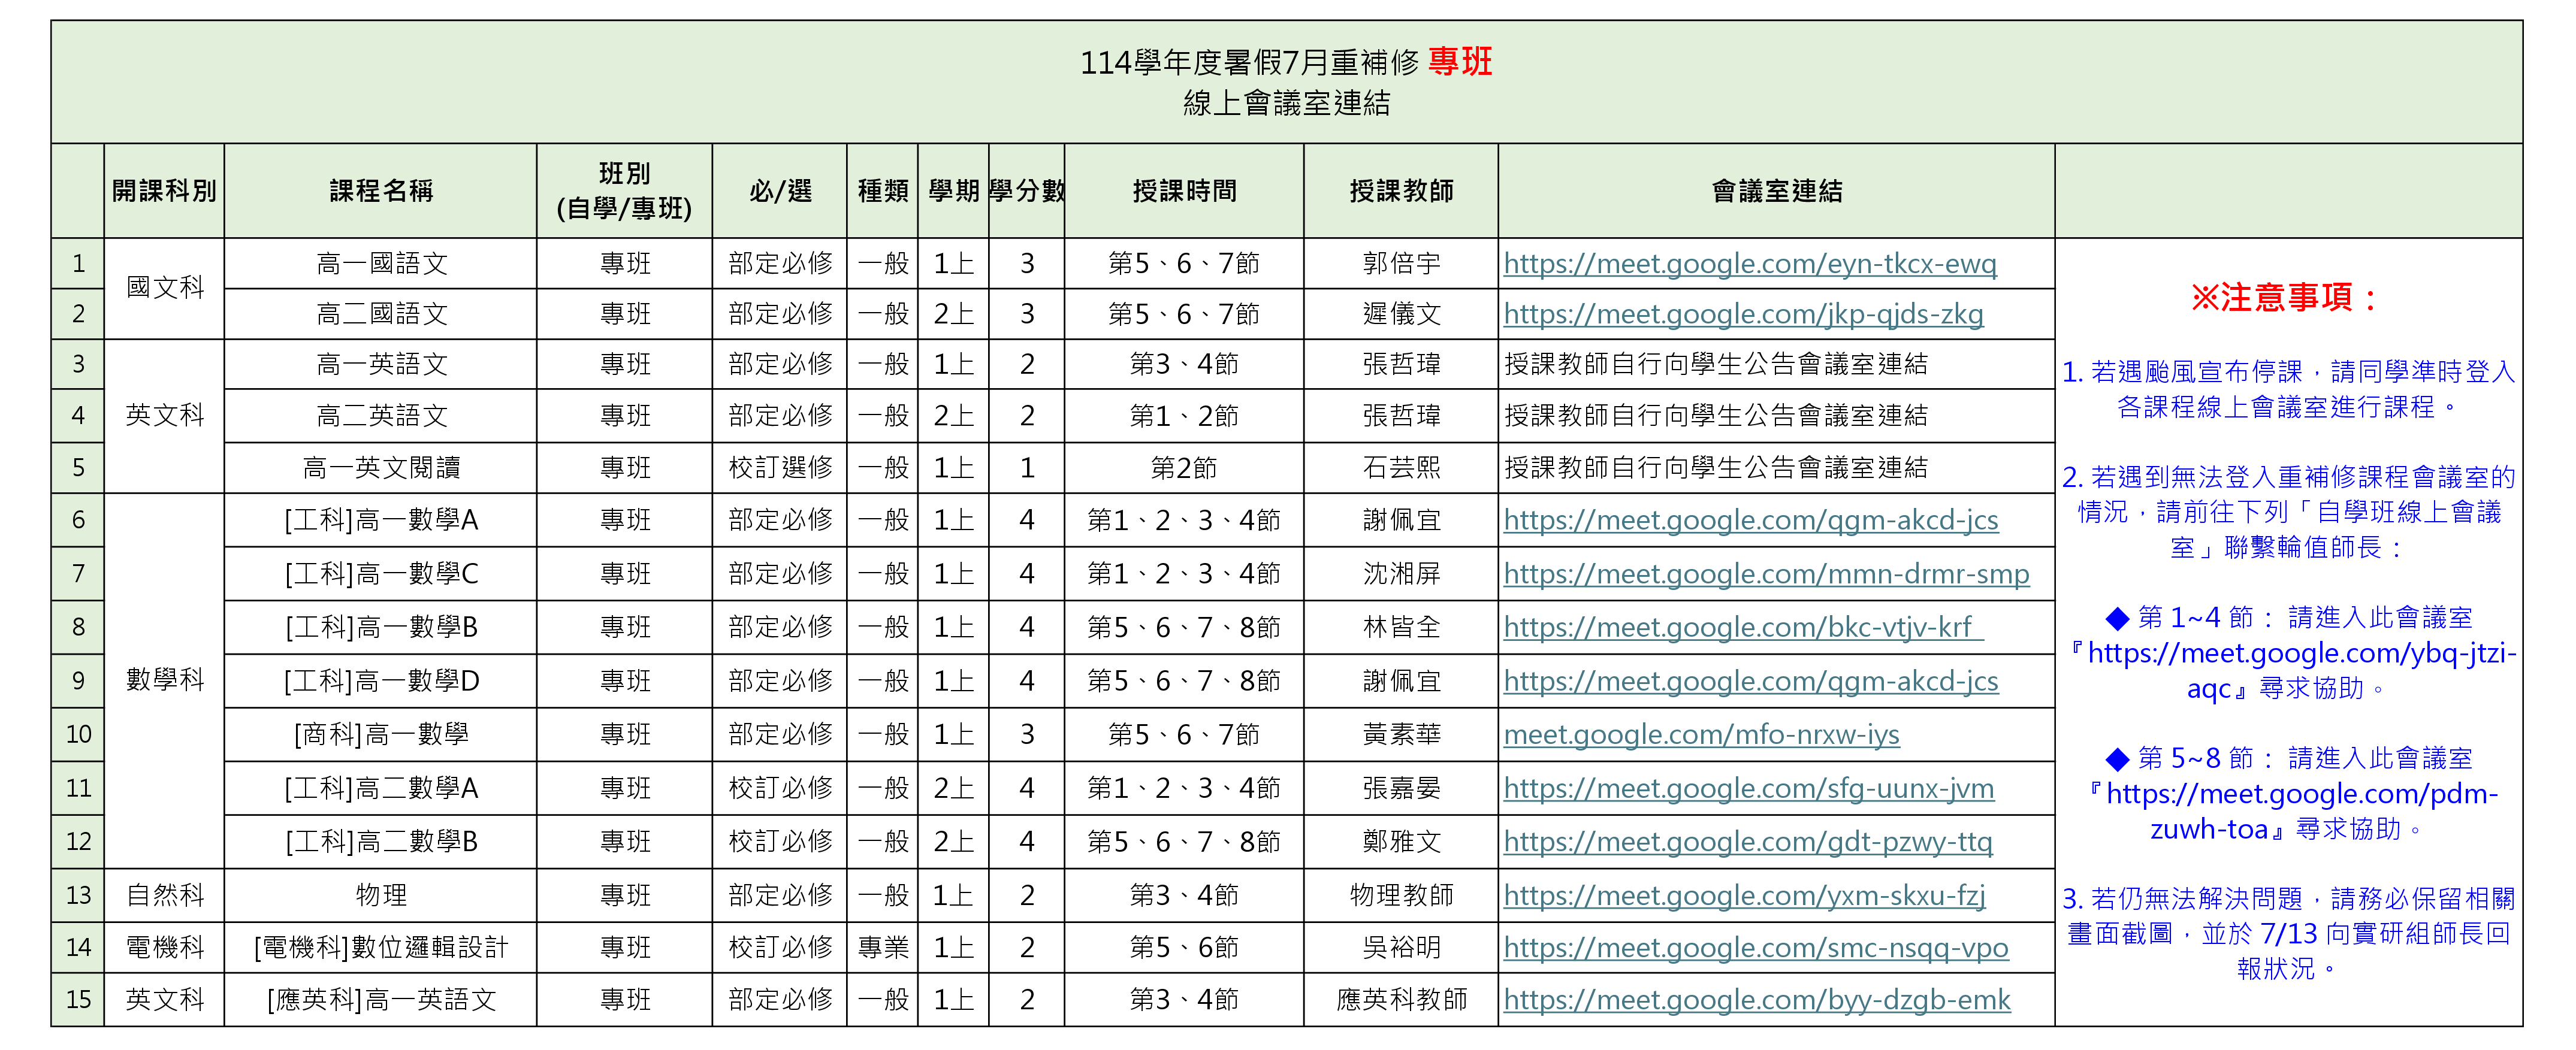Click the [工科]高二數學A course cell
2576x1050 pixels.
(x=381, y=788)
